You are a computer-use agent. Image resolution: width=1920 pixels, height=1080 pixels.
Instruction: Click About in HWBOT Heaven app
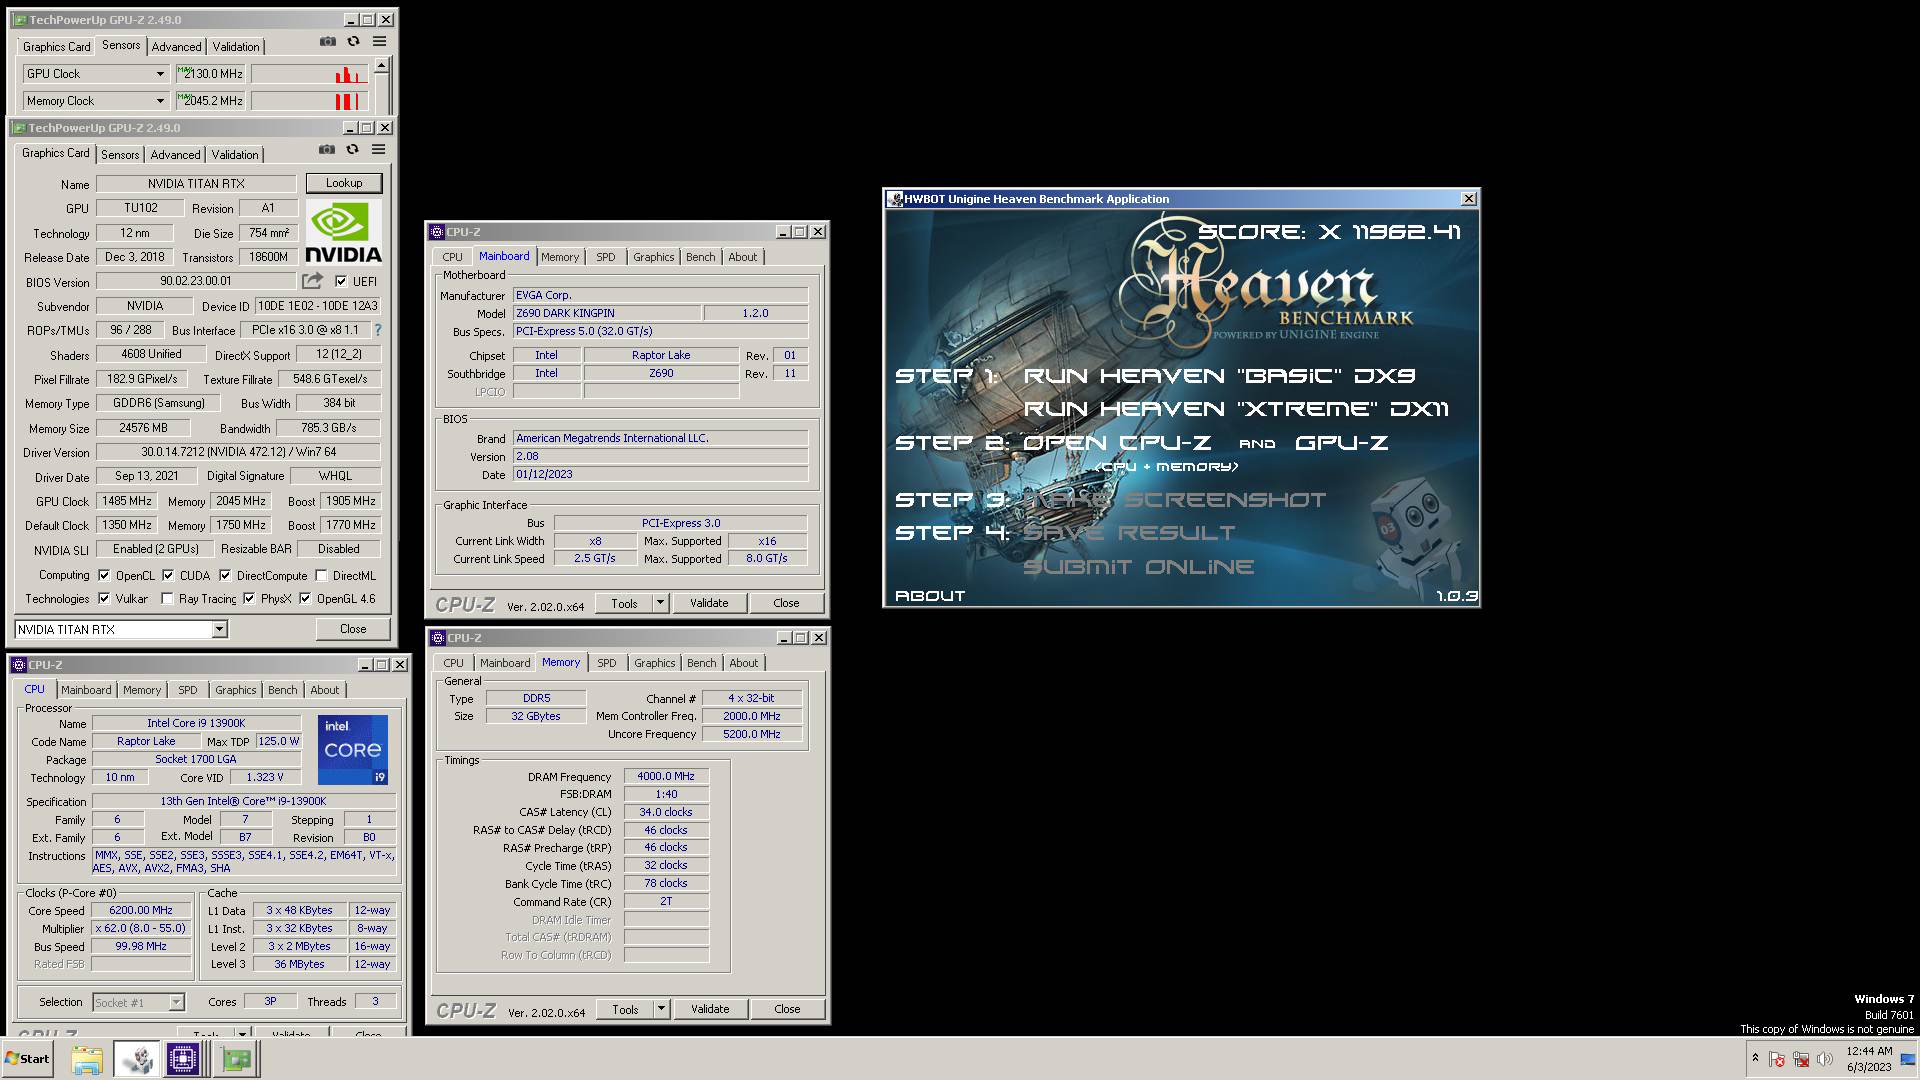pos(930,596)
